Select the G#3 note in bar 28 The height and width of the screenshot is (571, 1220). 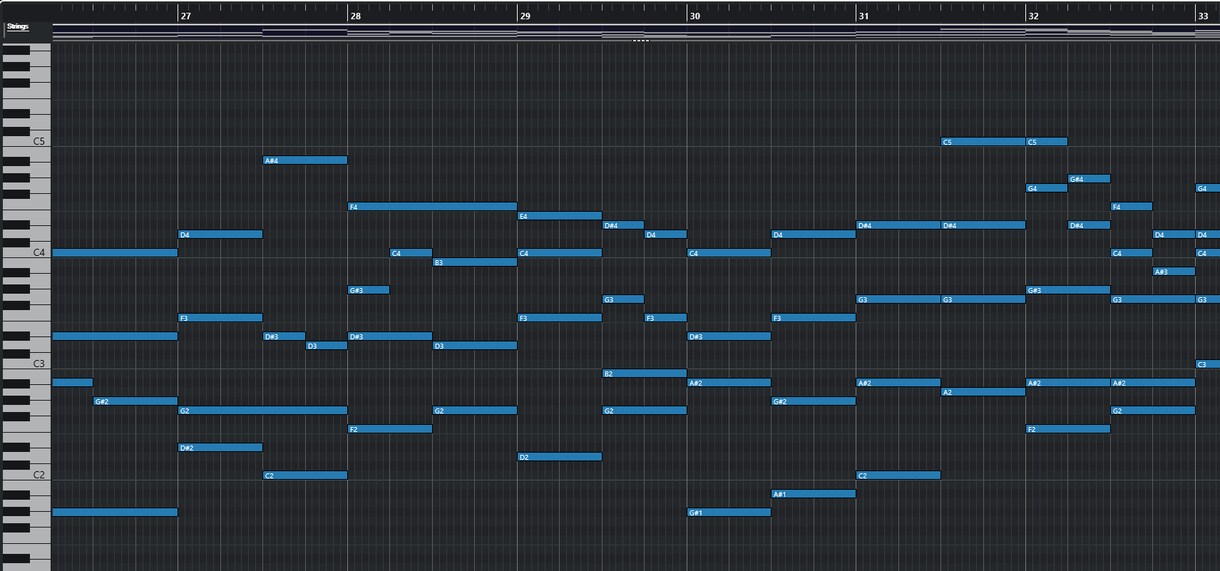pos(368,290)
